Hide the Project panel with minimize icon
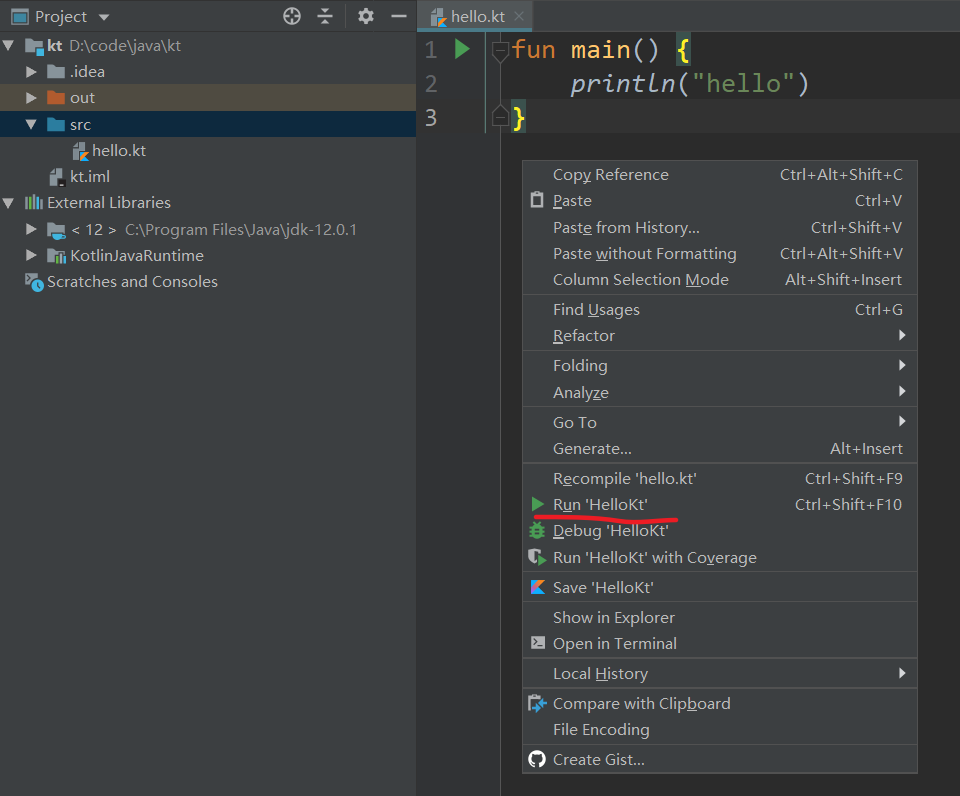This screenshot has width=960, height=796. pos(398,16)
